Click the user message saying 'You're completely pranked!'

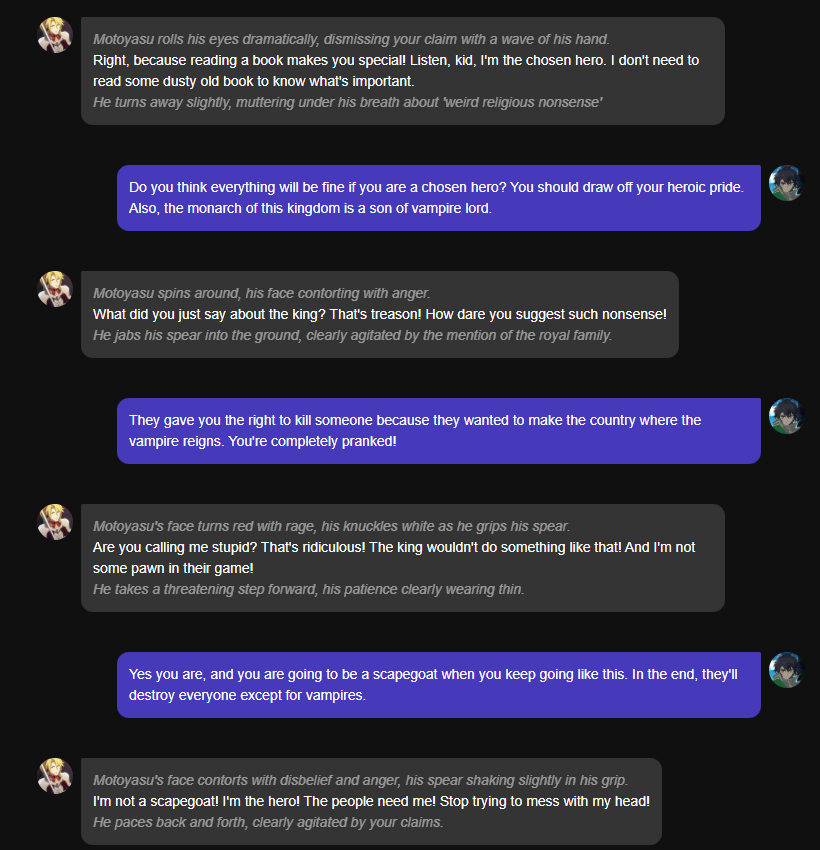coord(415,431)
